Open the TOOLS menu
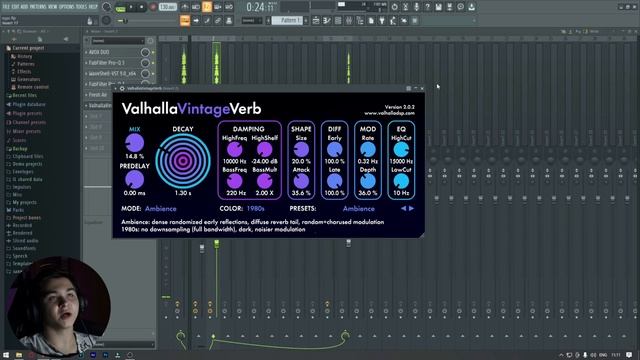This screenshot has width=640, height=360. tap(81, 7)
